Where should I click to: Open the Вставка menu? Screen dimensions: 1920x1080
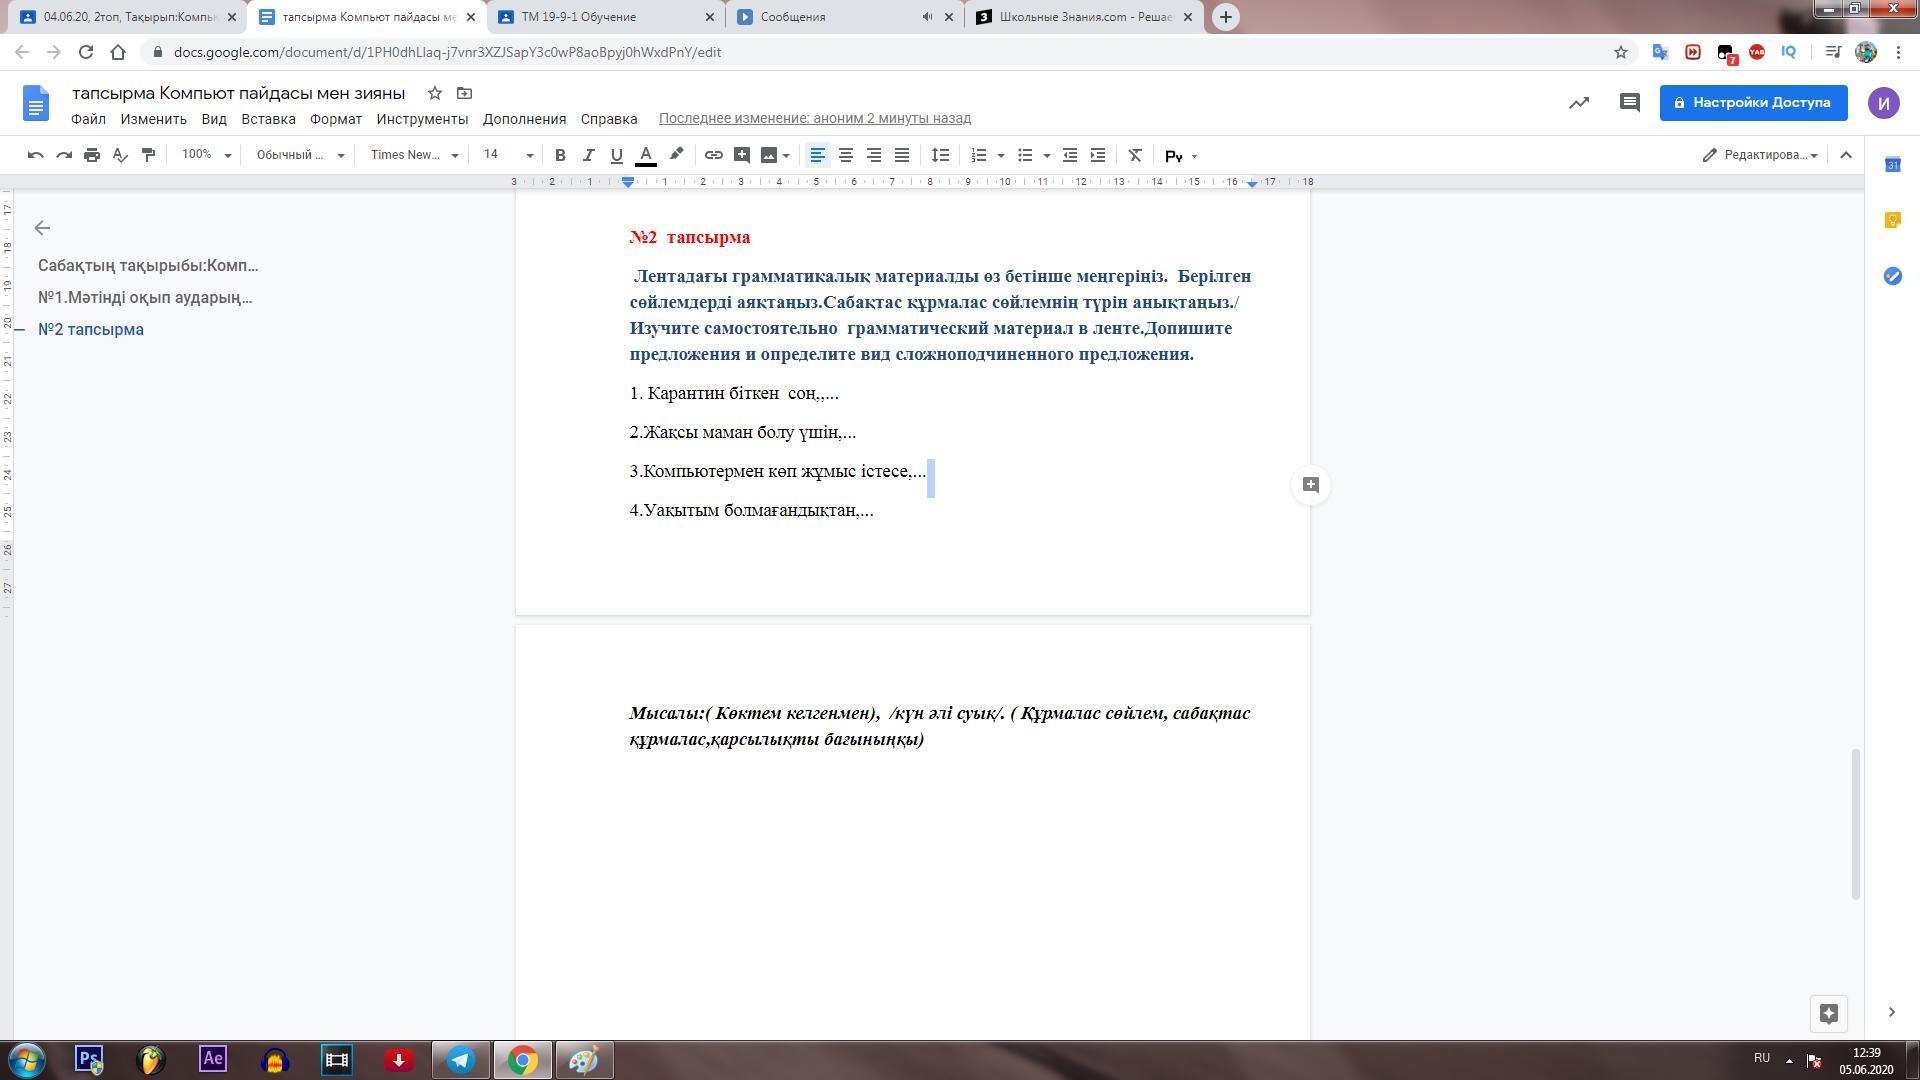(268, 119)
